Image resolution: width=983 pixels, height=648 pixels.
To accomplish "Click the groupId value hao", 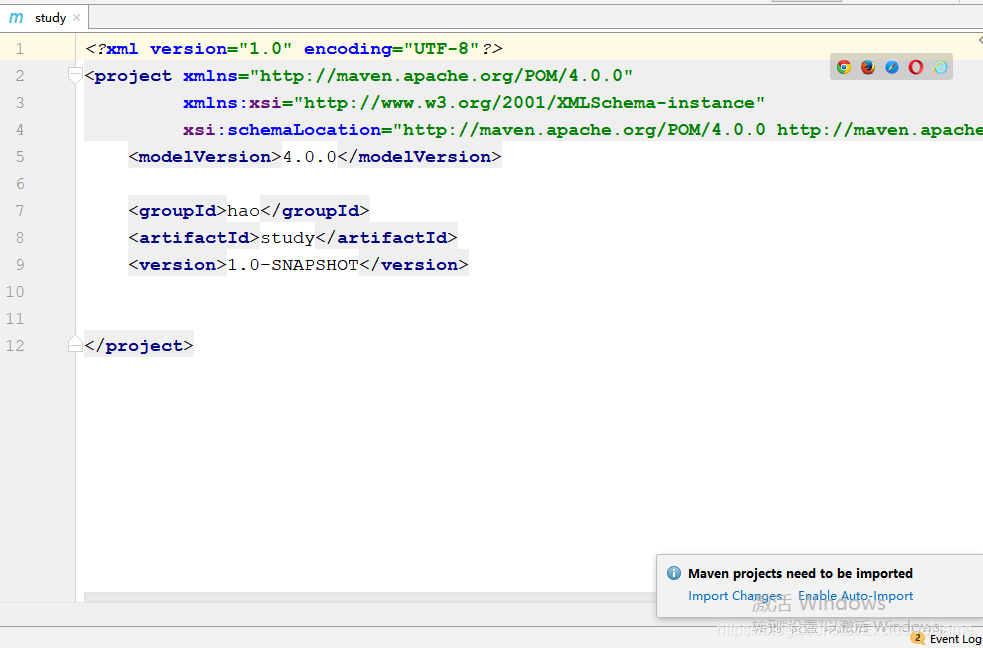I will (x=243, y=211).
